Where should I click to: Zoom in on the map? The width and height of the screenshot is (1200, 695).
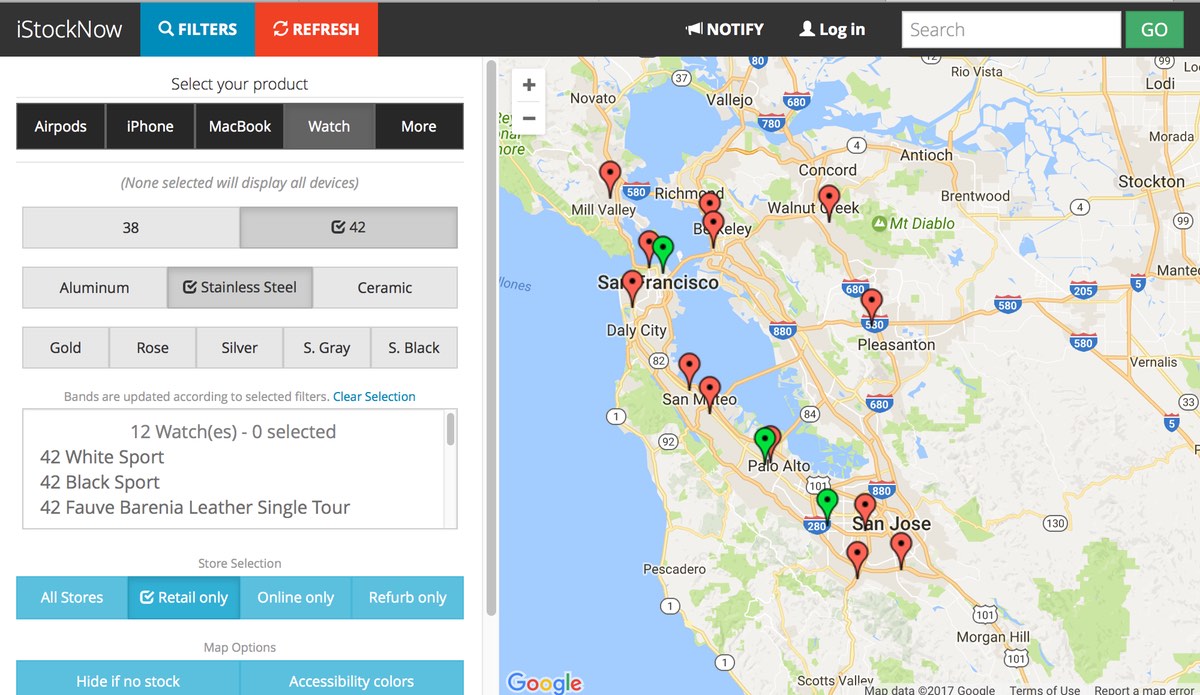pyautogui.click(x=529, y=85)
